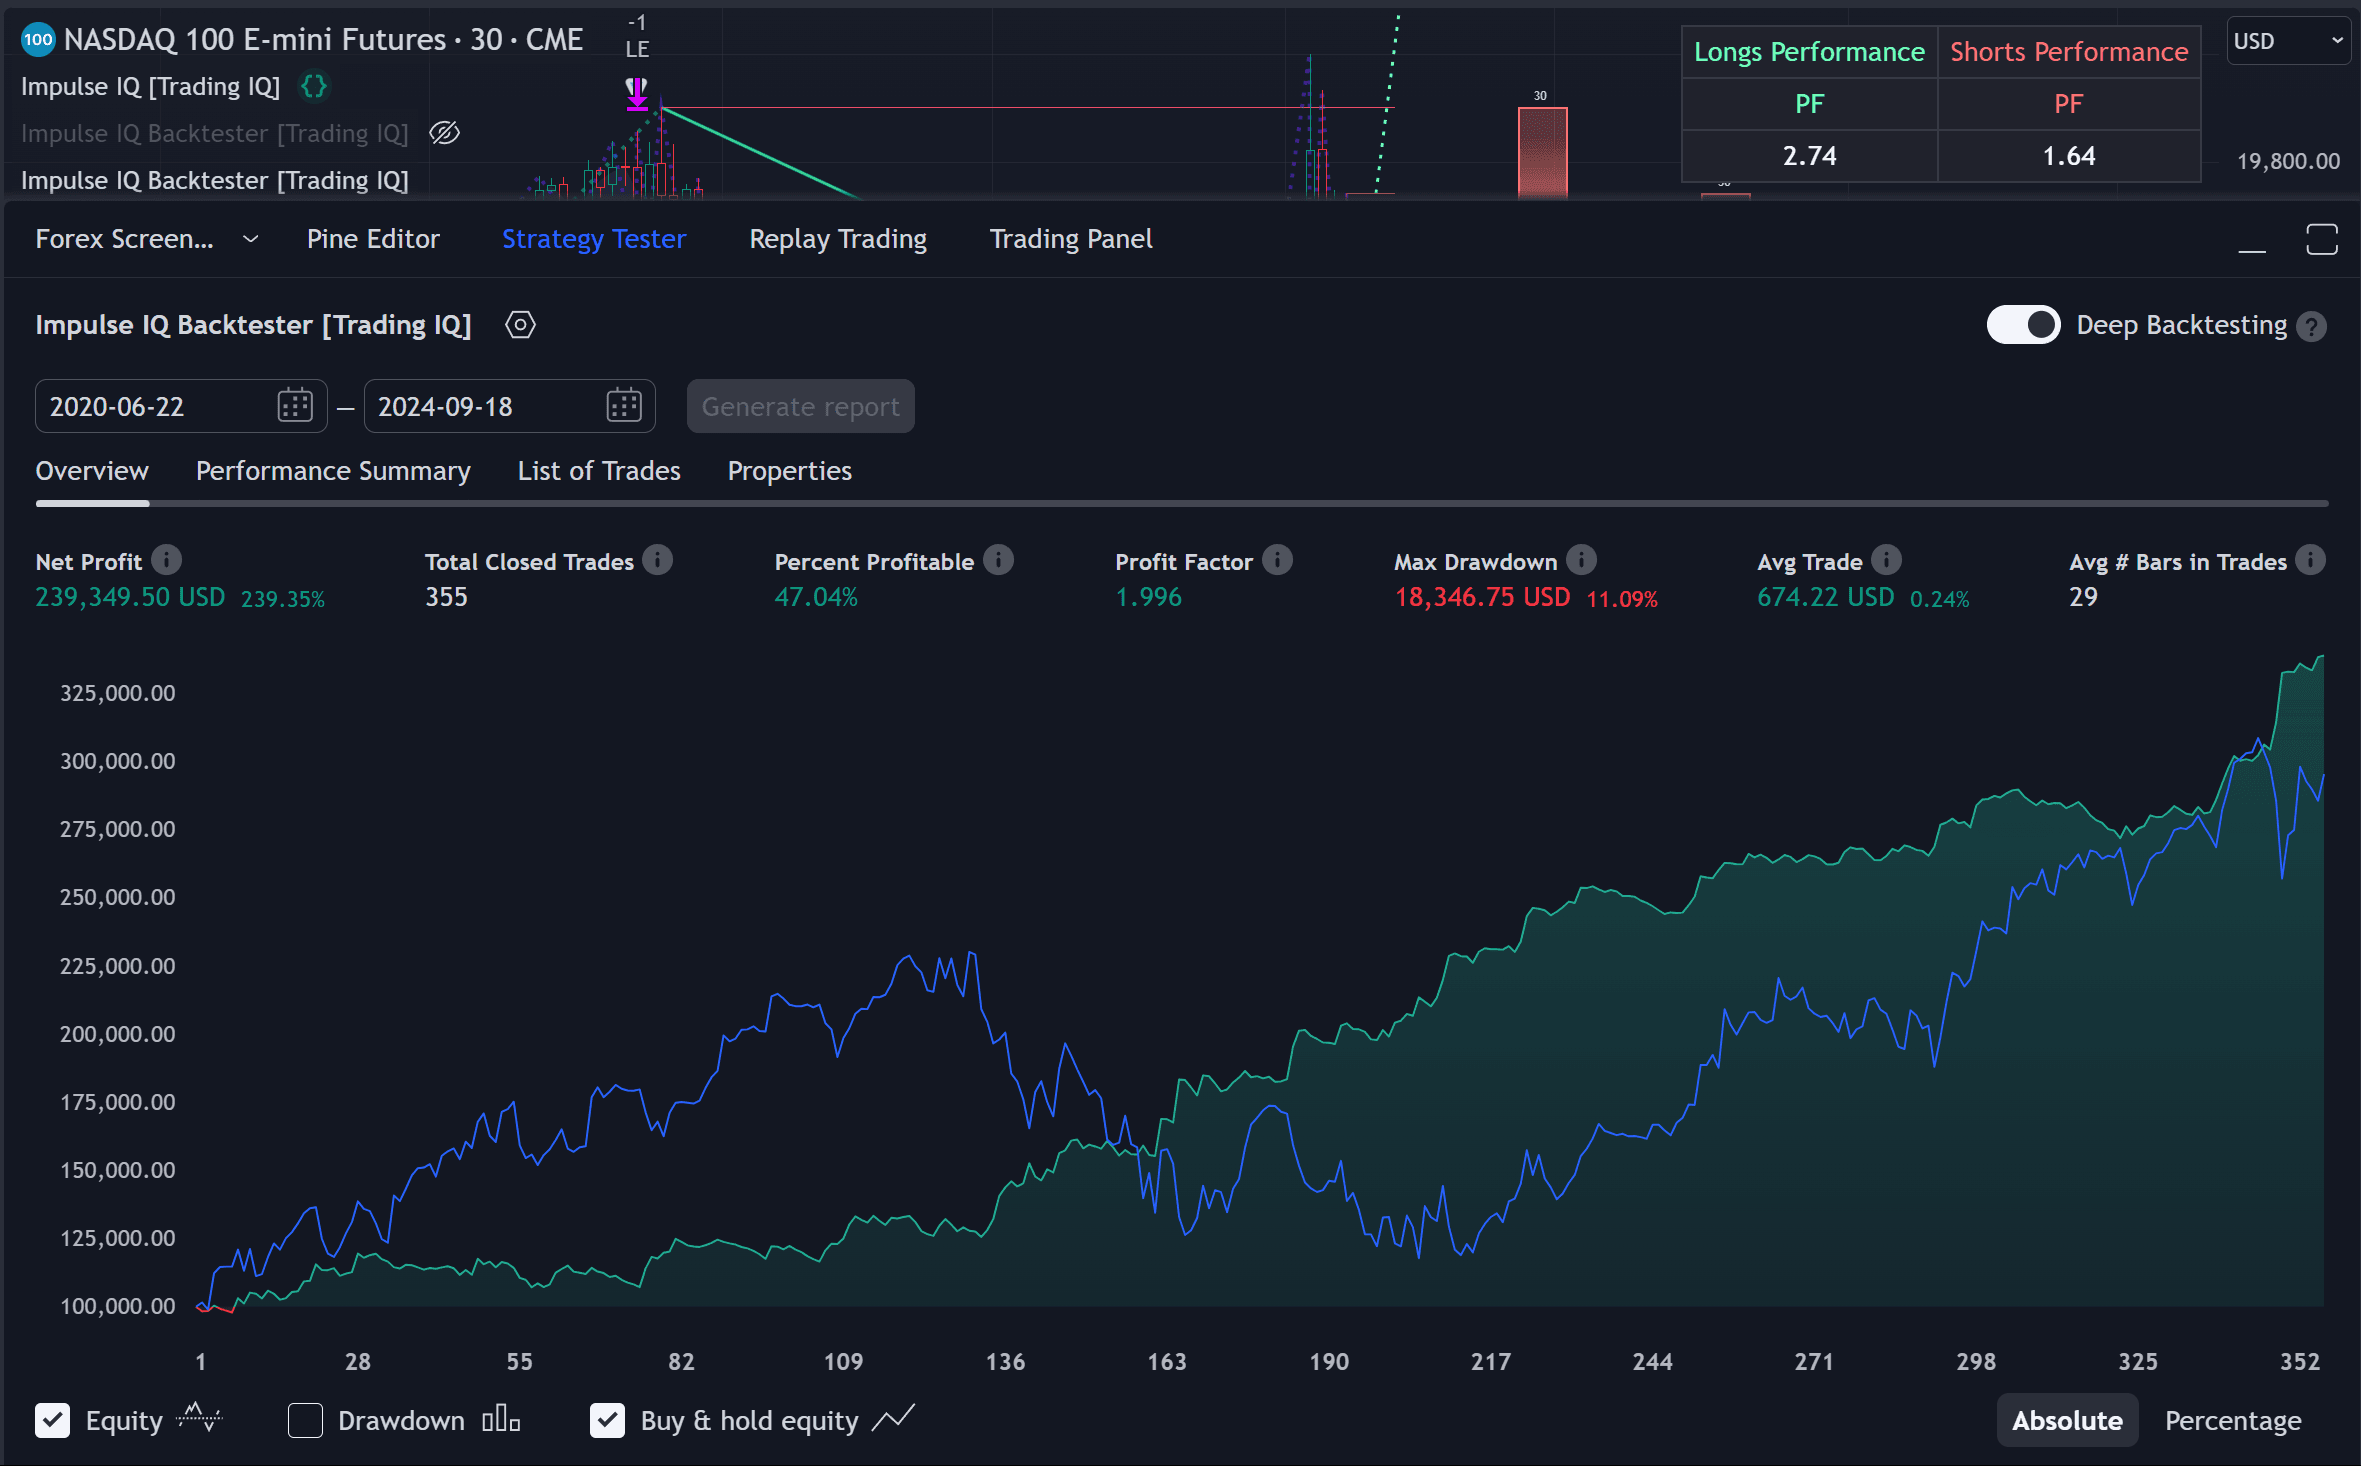Unhide the hidden Impulse IQ Backtester indicator

tap(444, 132)
